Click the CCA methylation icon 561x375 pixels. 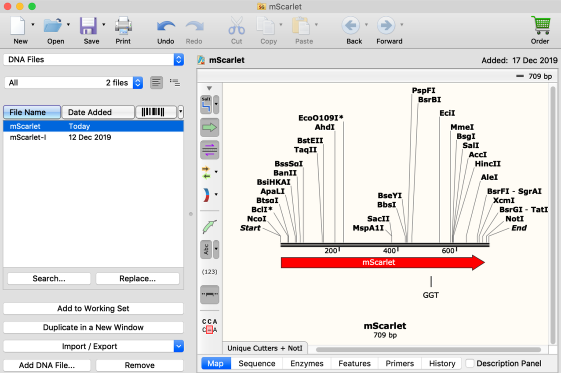(x=210, y=326)
